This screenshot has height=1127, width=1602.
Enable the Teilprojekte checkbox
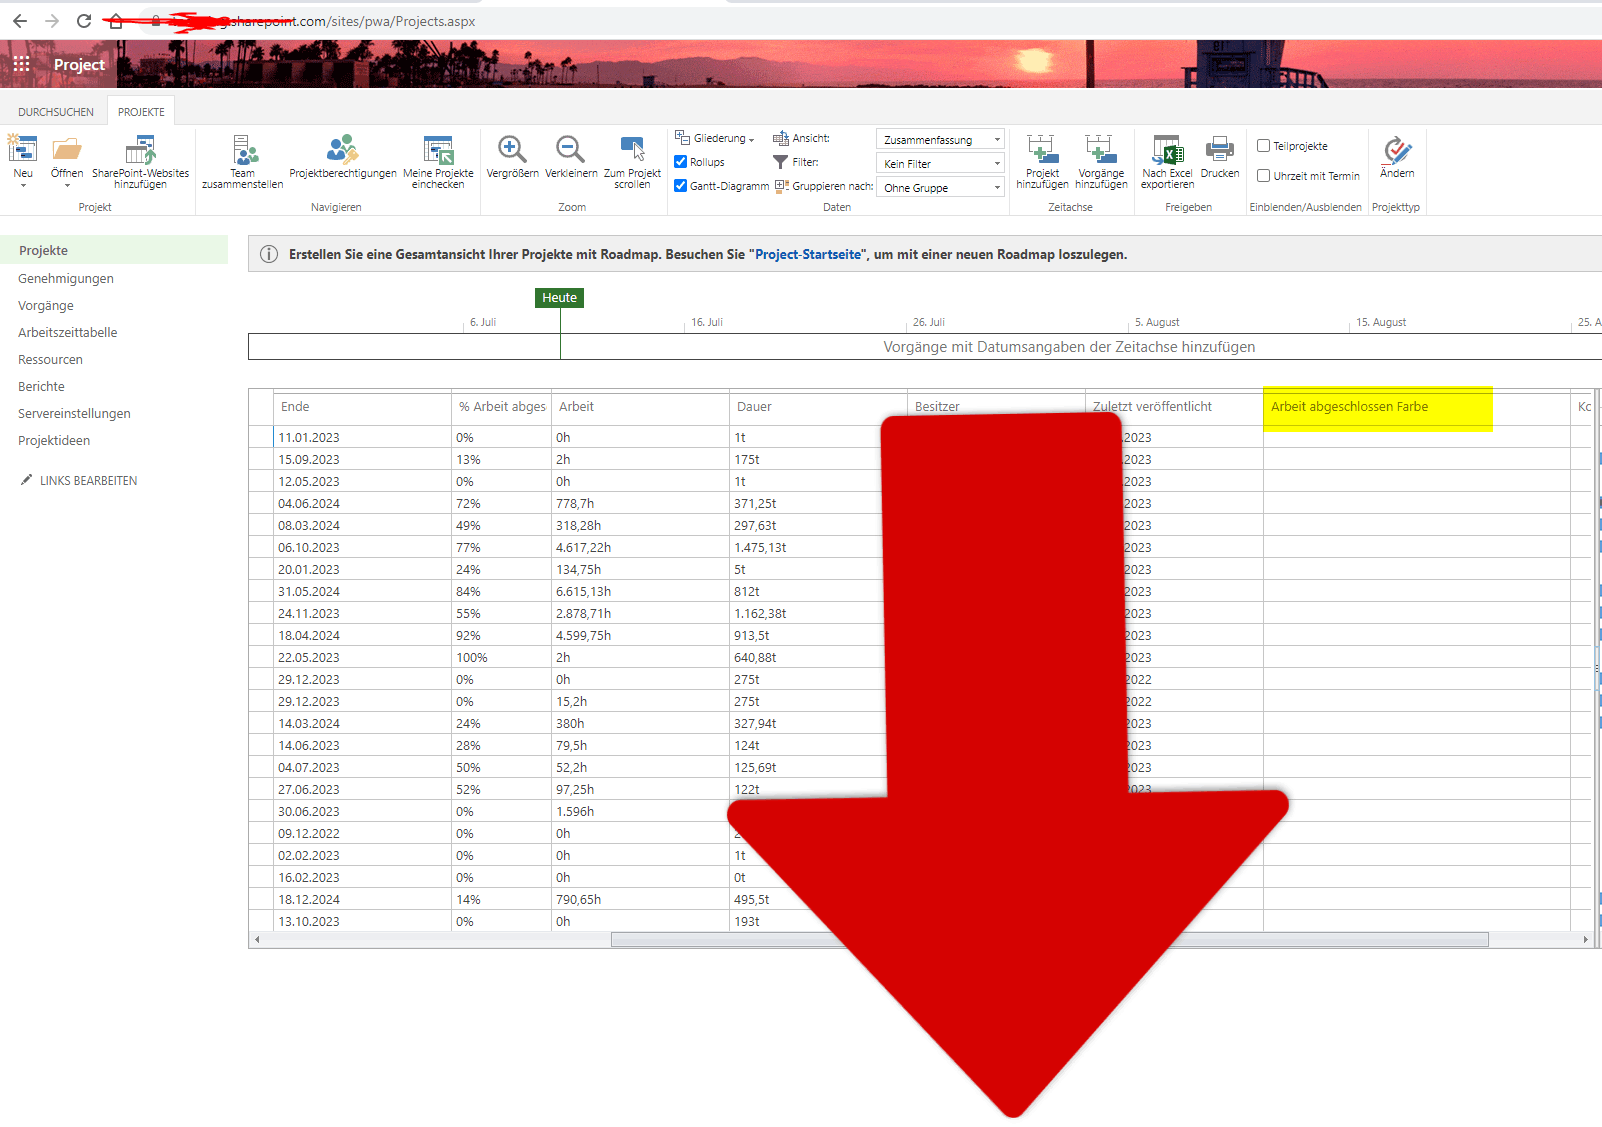click(1263, 145)
